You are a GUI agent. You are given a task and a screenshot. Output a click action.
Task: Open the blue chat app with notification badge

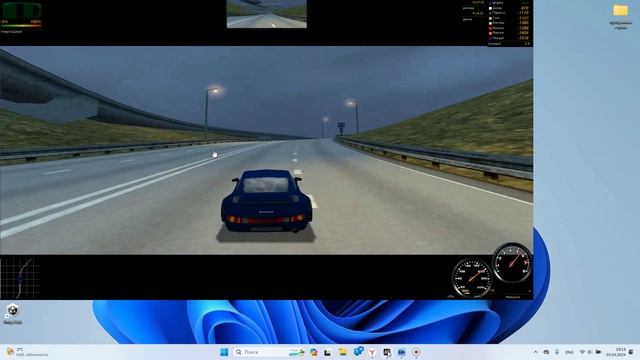358,351
